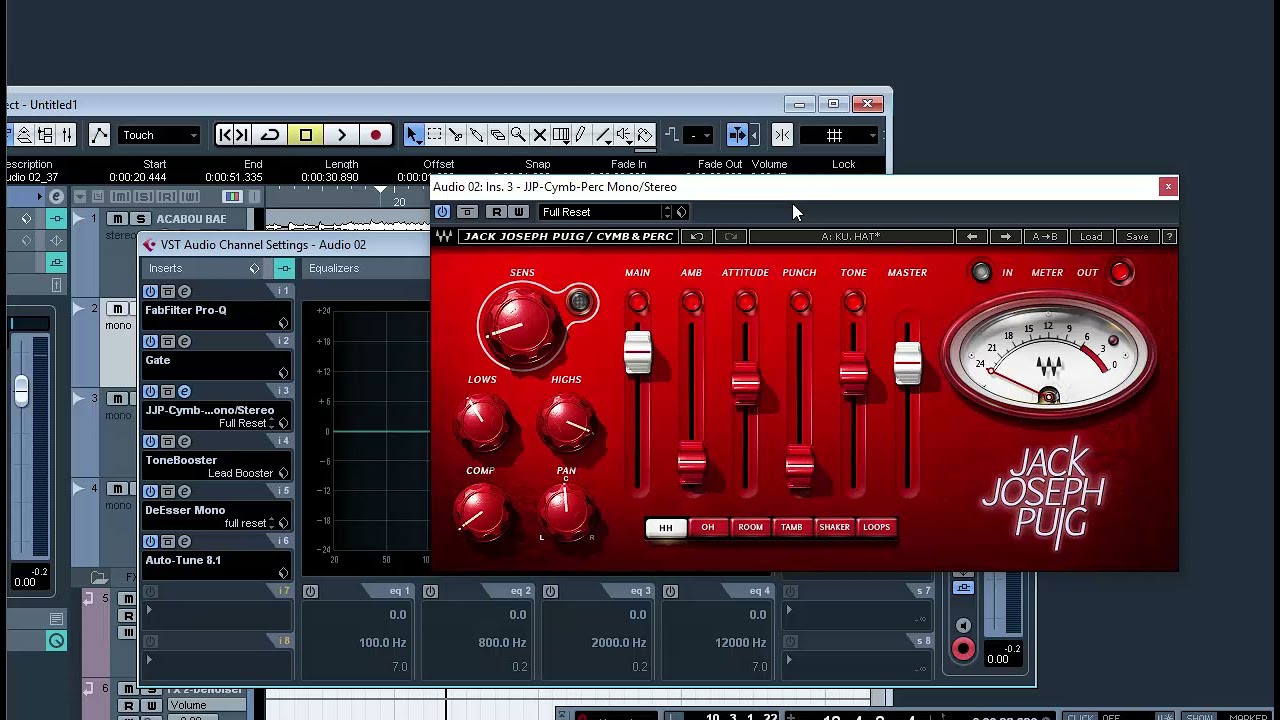This screenshot has height=720, width=1280.
Task: Click the Record transport button
Action: coord(375,135)
